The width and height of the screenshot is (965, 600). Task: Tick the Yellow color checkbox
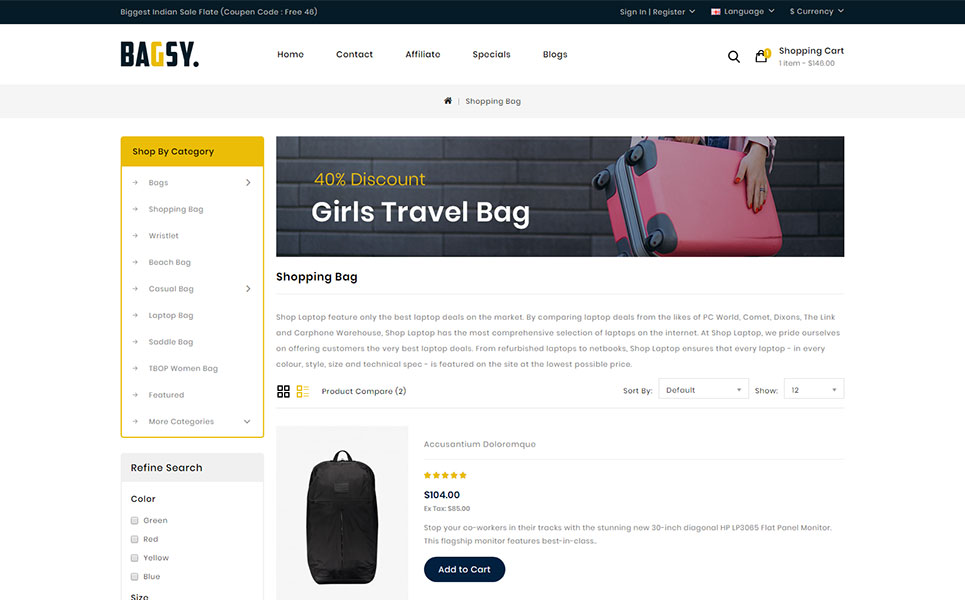[134, 558]
